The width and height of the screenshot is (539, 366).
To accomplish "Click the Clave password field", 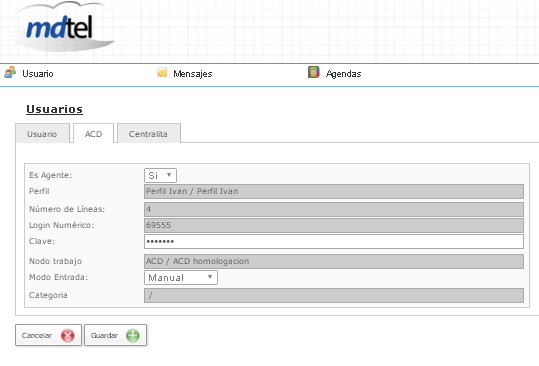I will click(x=334, y=242).
